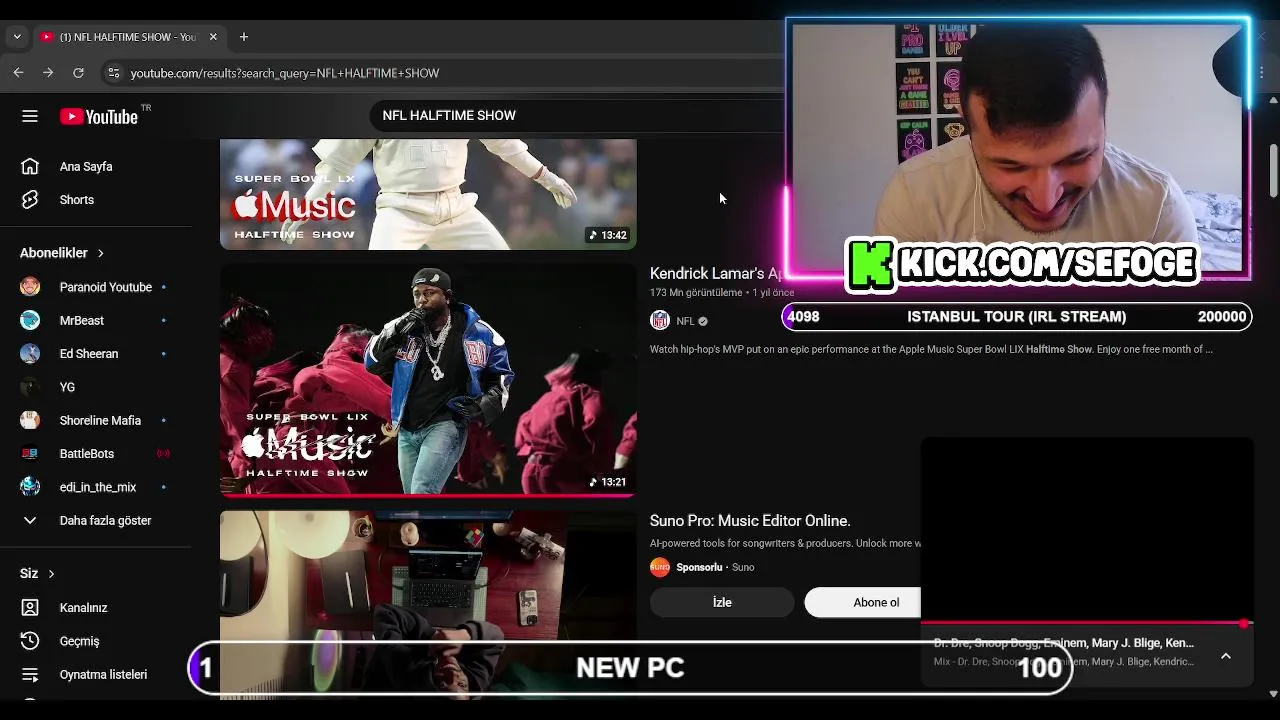Open the tab search dropdown arrow
The height and width of the screenshot is (720, 1280).
point(16,37)
